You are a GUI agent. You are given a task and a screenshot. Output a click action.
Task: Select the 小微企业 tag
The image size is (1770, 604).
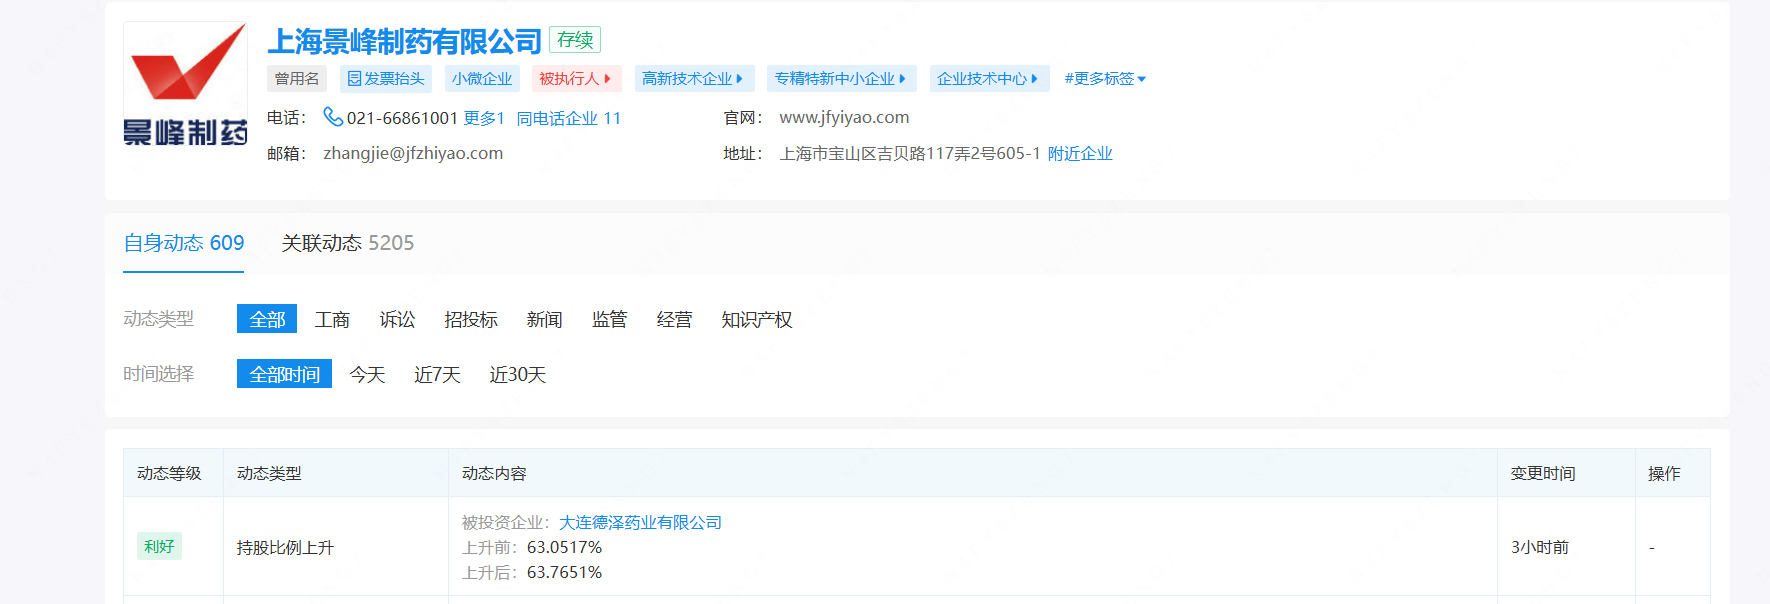point(482,79)
